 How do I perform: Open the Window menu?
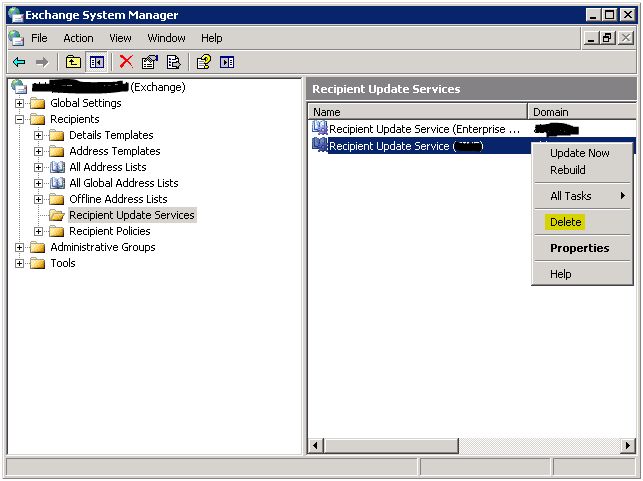166,38
